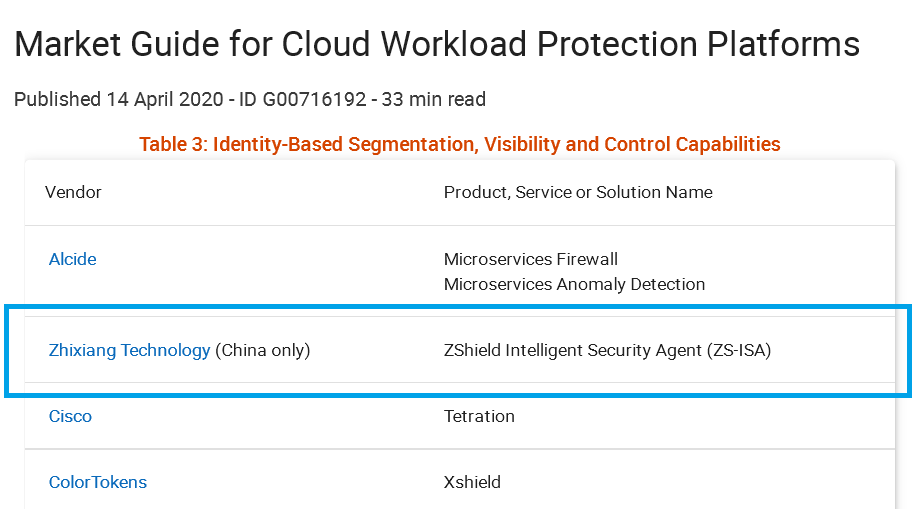Click the Market Guide page title
913x509 pixels.
point(437,44)
